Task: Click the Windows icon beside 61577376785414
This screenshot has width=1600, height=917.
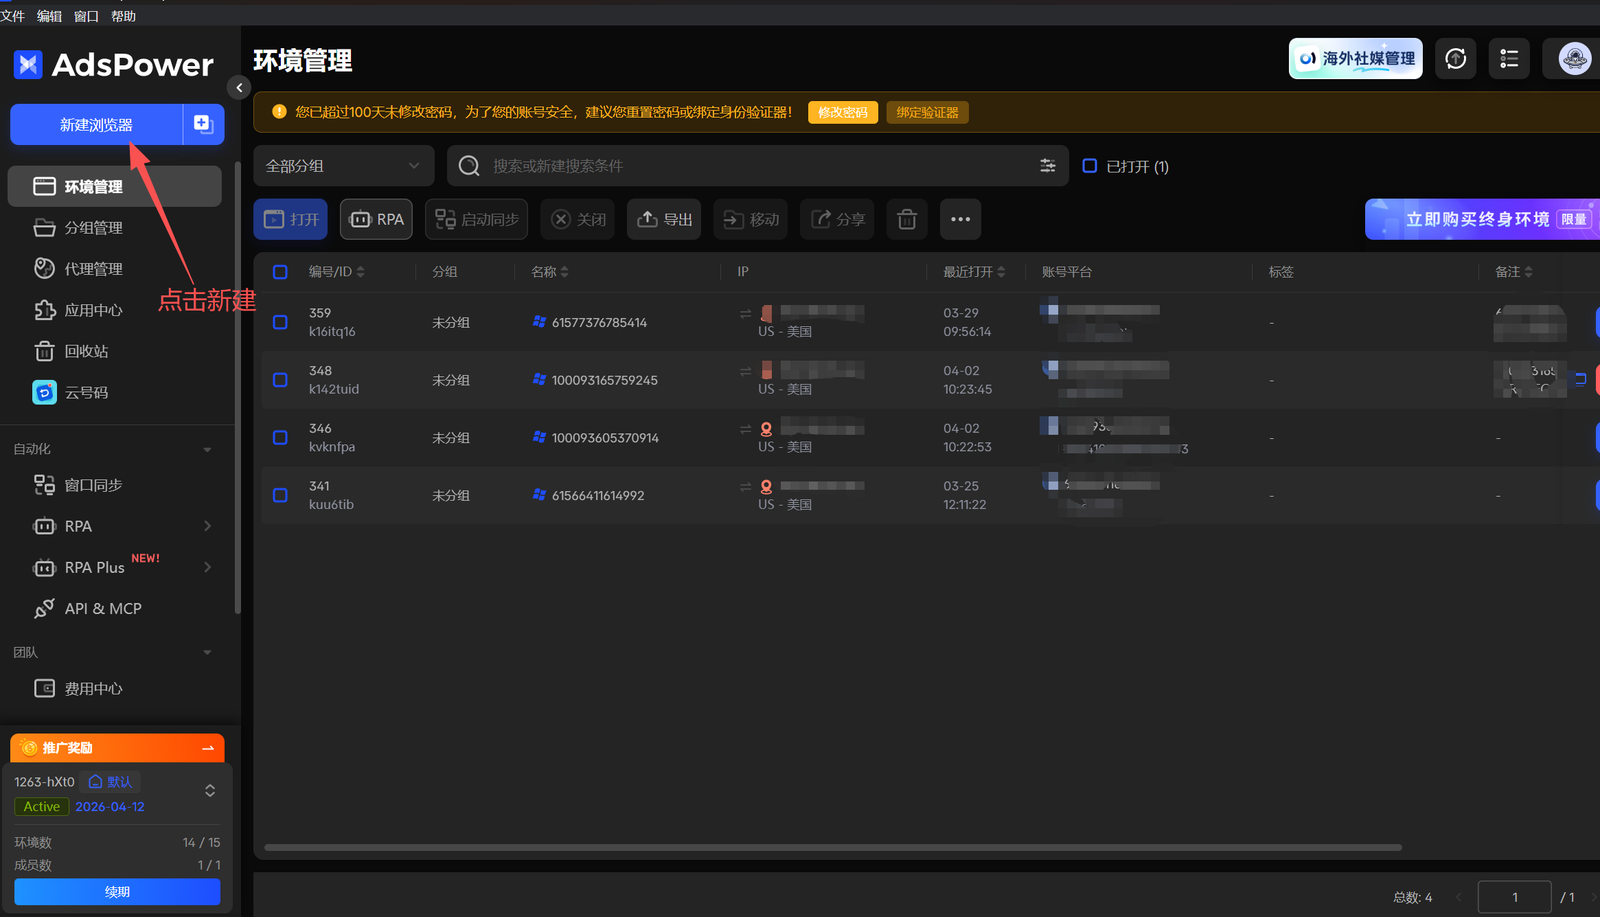Action: pyautogui.click(x=539, y=322)
